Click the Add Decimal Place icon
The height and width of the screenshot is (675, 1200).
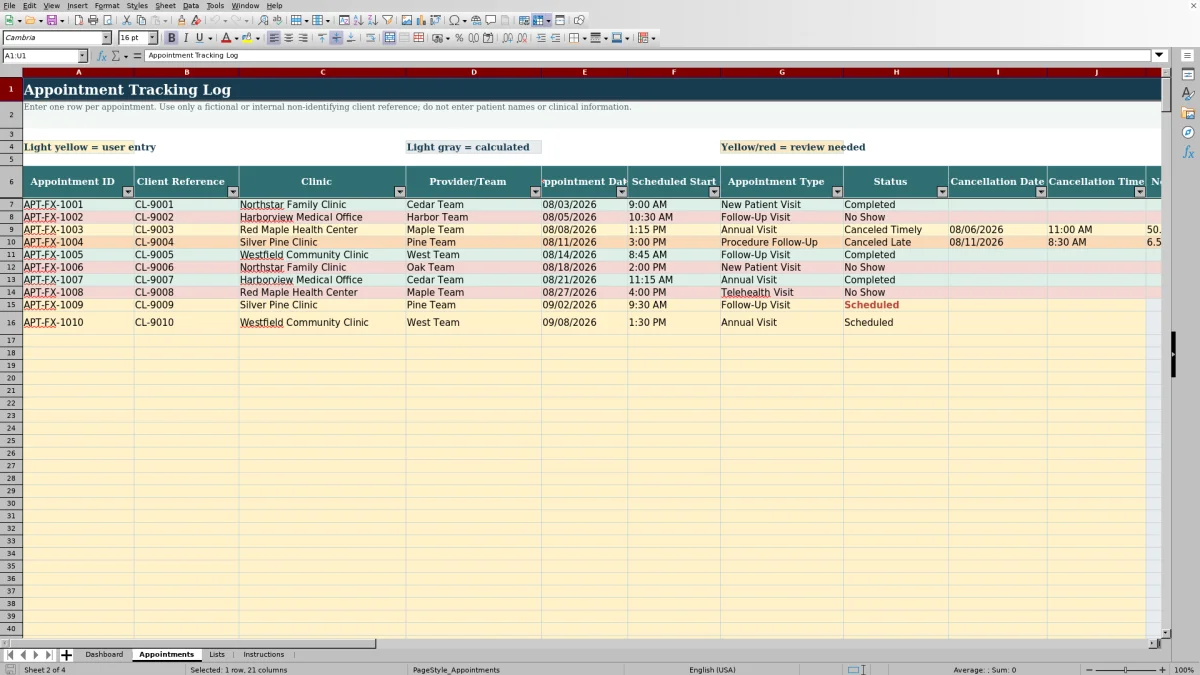[x=508, y=38]
